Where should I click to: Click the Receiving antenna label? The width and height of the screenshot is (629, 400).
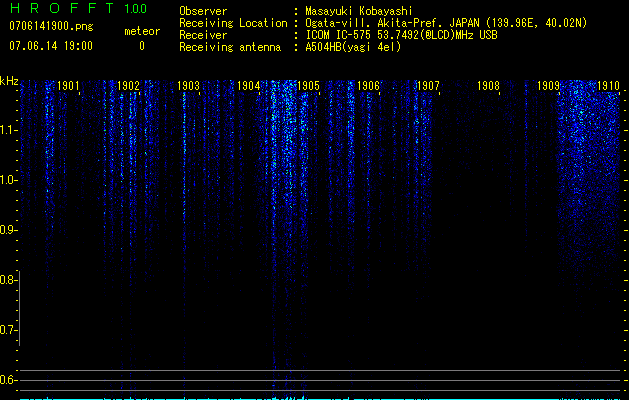pyautogui.click(x=230, y=47)
